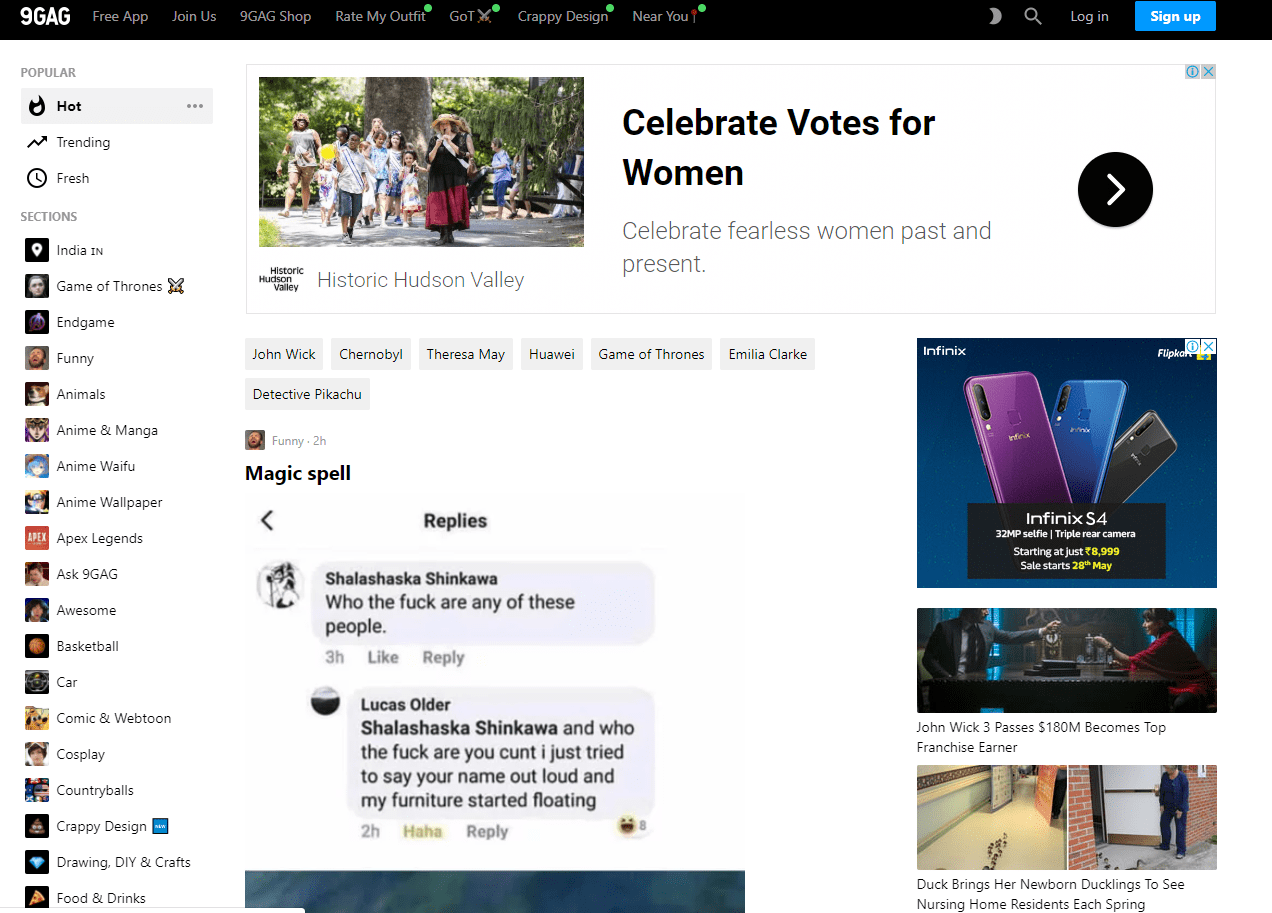Select the Chernobyl tag
This screenshot has width=1272, height=913.
coord(371,354)
